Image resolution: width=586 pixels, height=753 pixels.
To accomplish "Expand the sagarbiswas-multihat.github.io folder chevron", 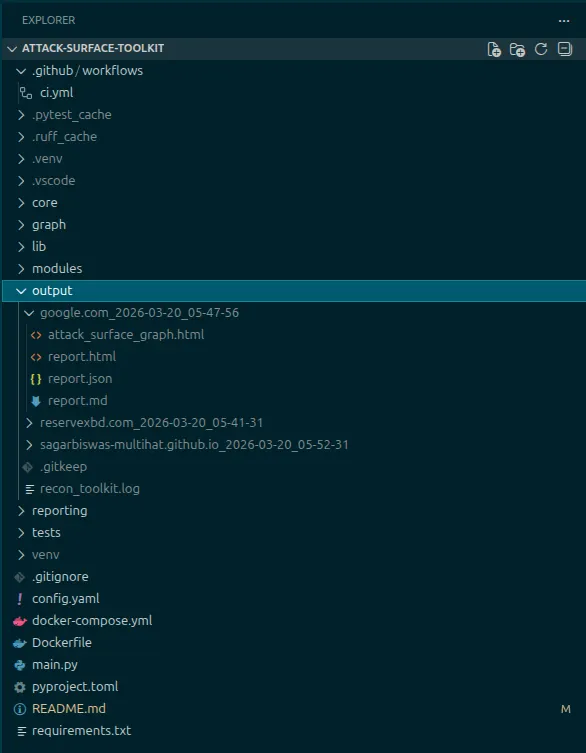I will pos(29,445).
